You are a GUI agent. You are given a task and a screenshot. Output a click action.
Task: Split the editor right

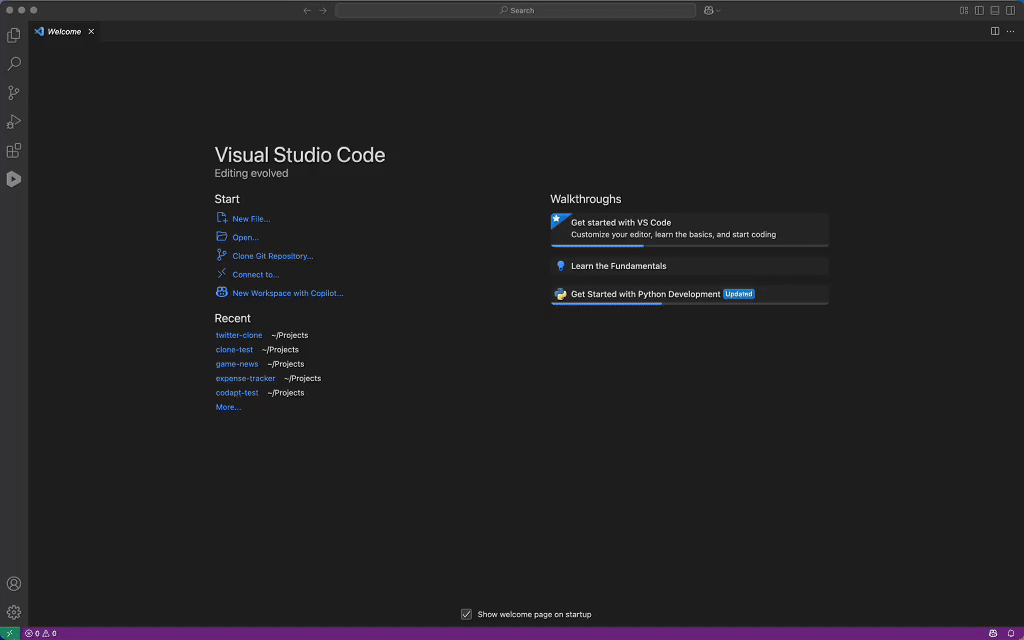pyautogui.click(x=995, y=31)
